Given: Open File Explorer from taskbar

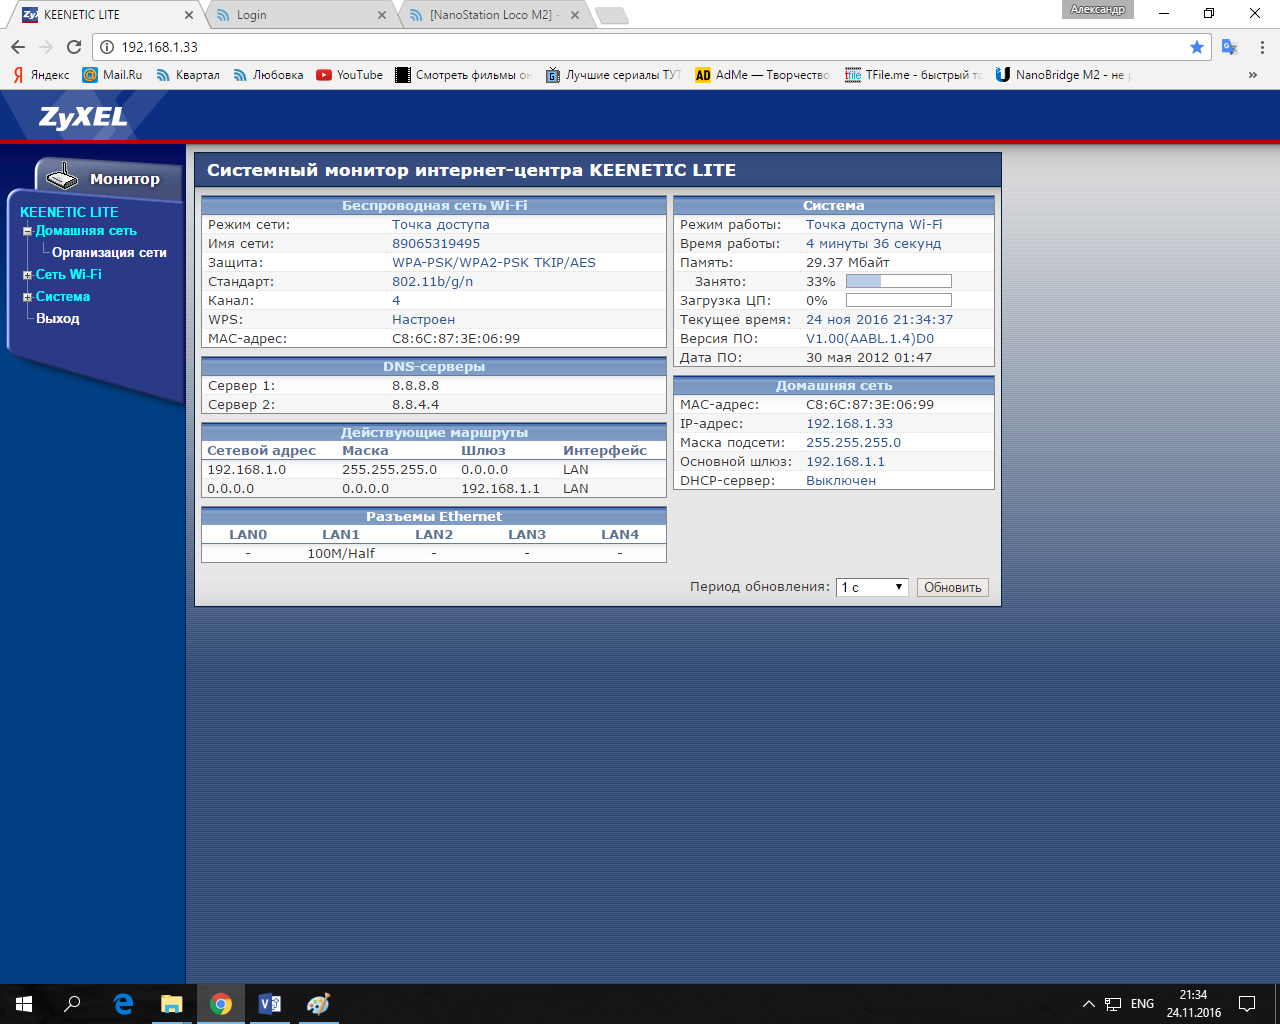Looking at the screenshot, I should [x=172, y=1004].
